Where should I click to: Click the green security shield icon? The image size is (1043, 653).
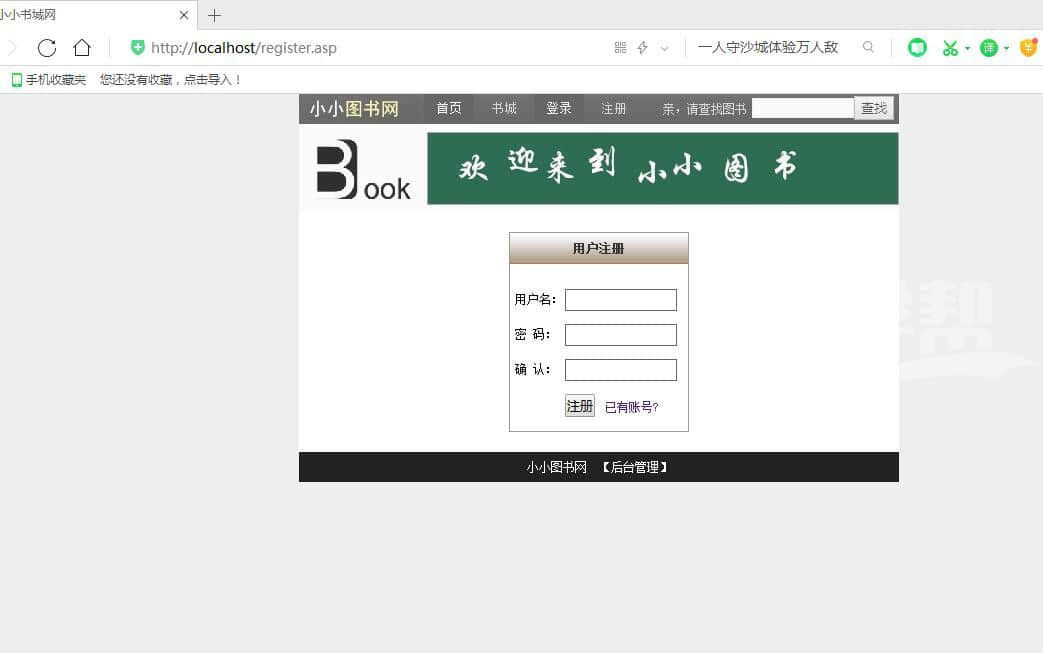[x=138, y=48]
